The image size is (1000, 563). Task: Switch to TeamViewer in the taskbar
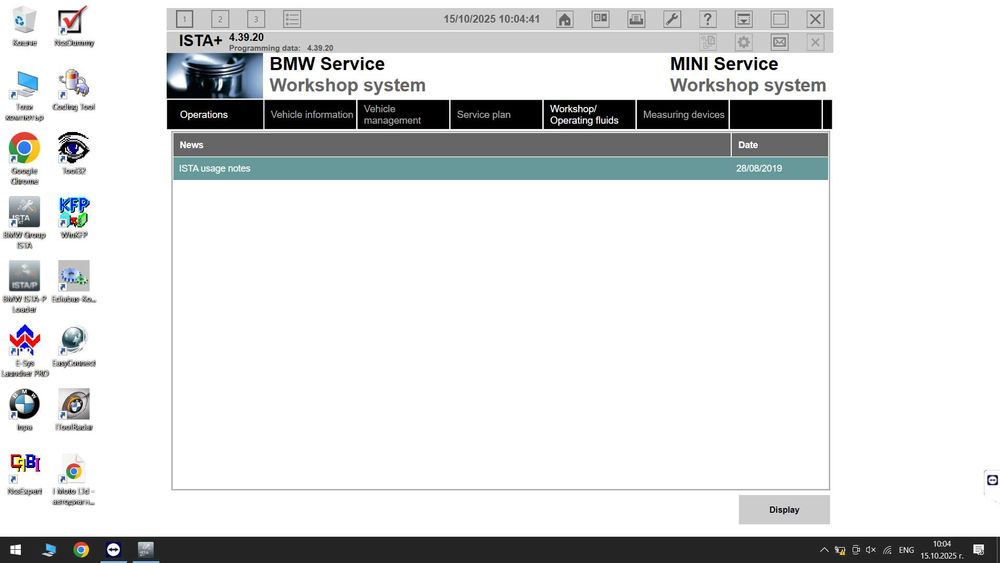[114, 550]
